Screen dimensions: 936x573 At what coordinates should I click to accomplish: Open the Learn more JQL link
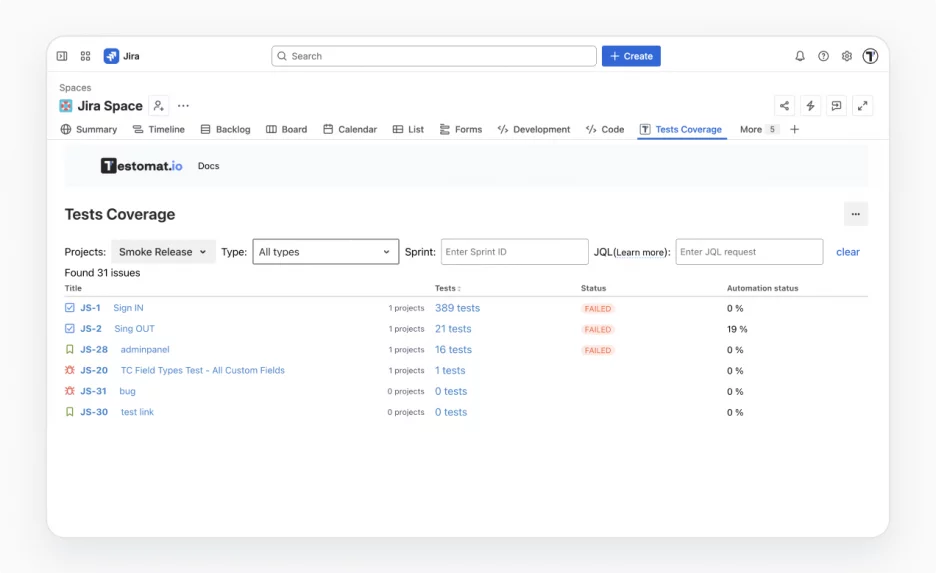tap(641, 252)
